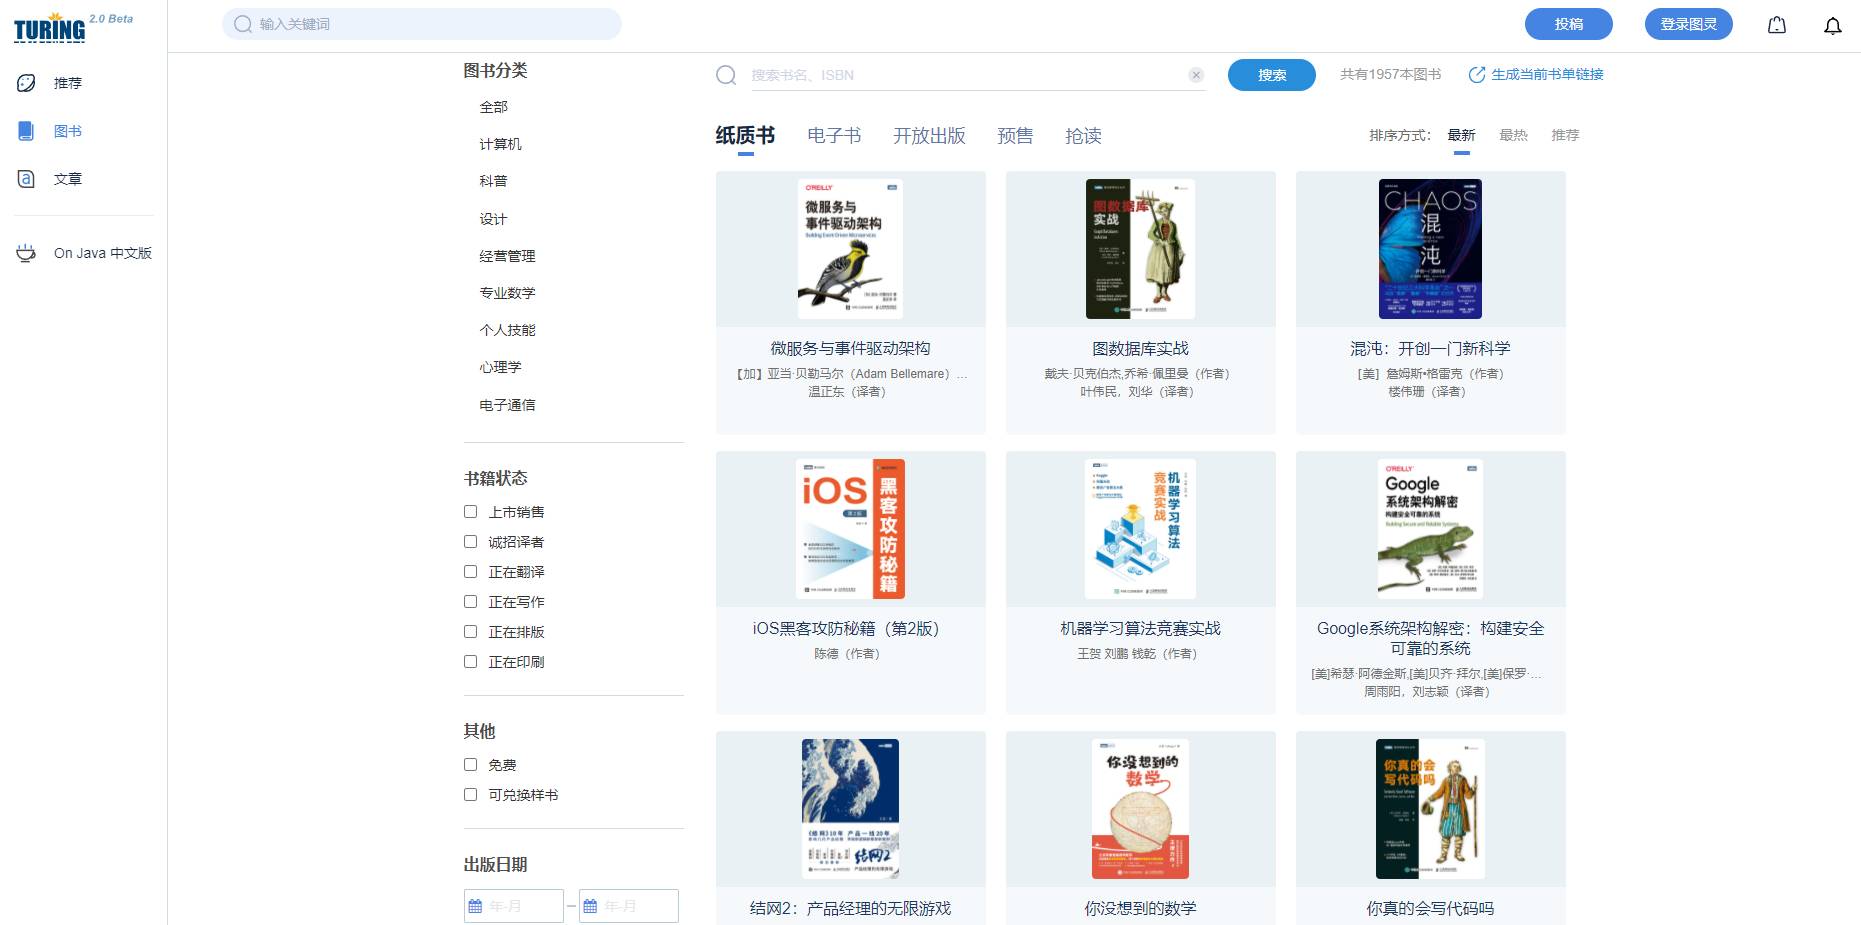1861x925 pixels.
Task: Open Google系统架构解密 book cover
Action: [x=1430, y=529]
